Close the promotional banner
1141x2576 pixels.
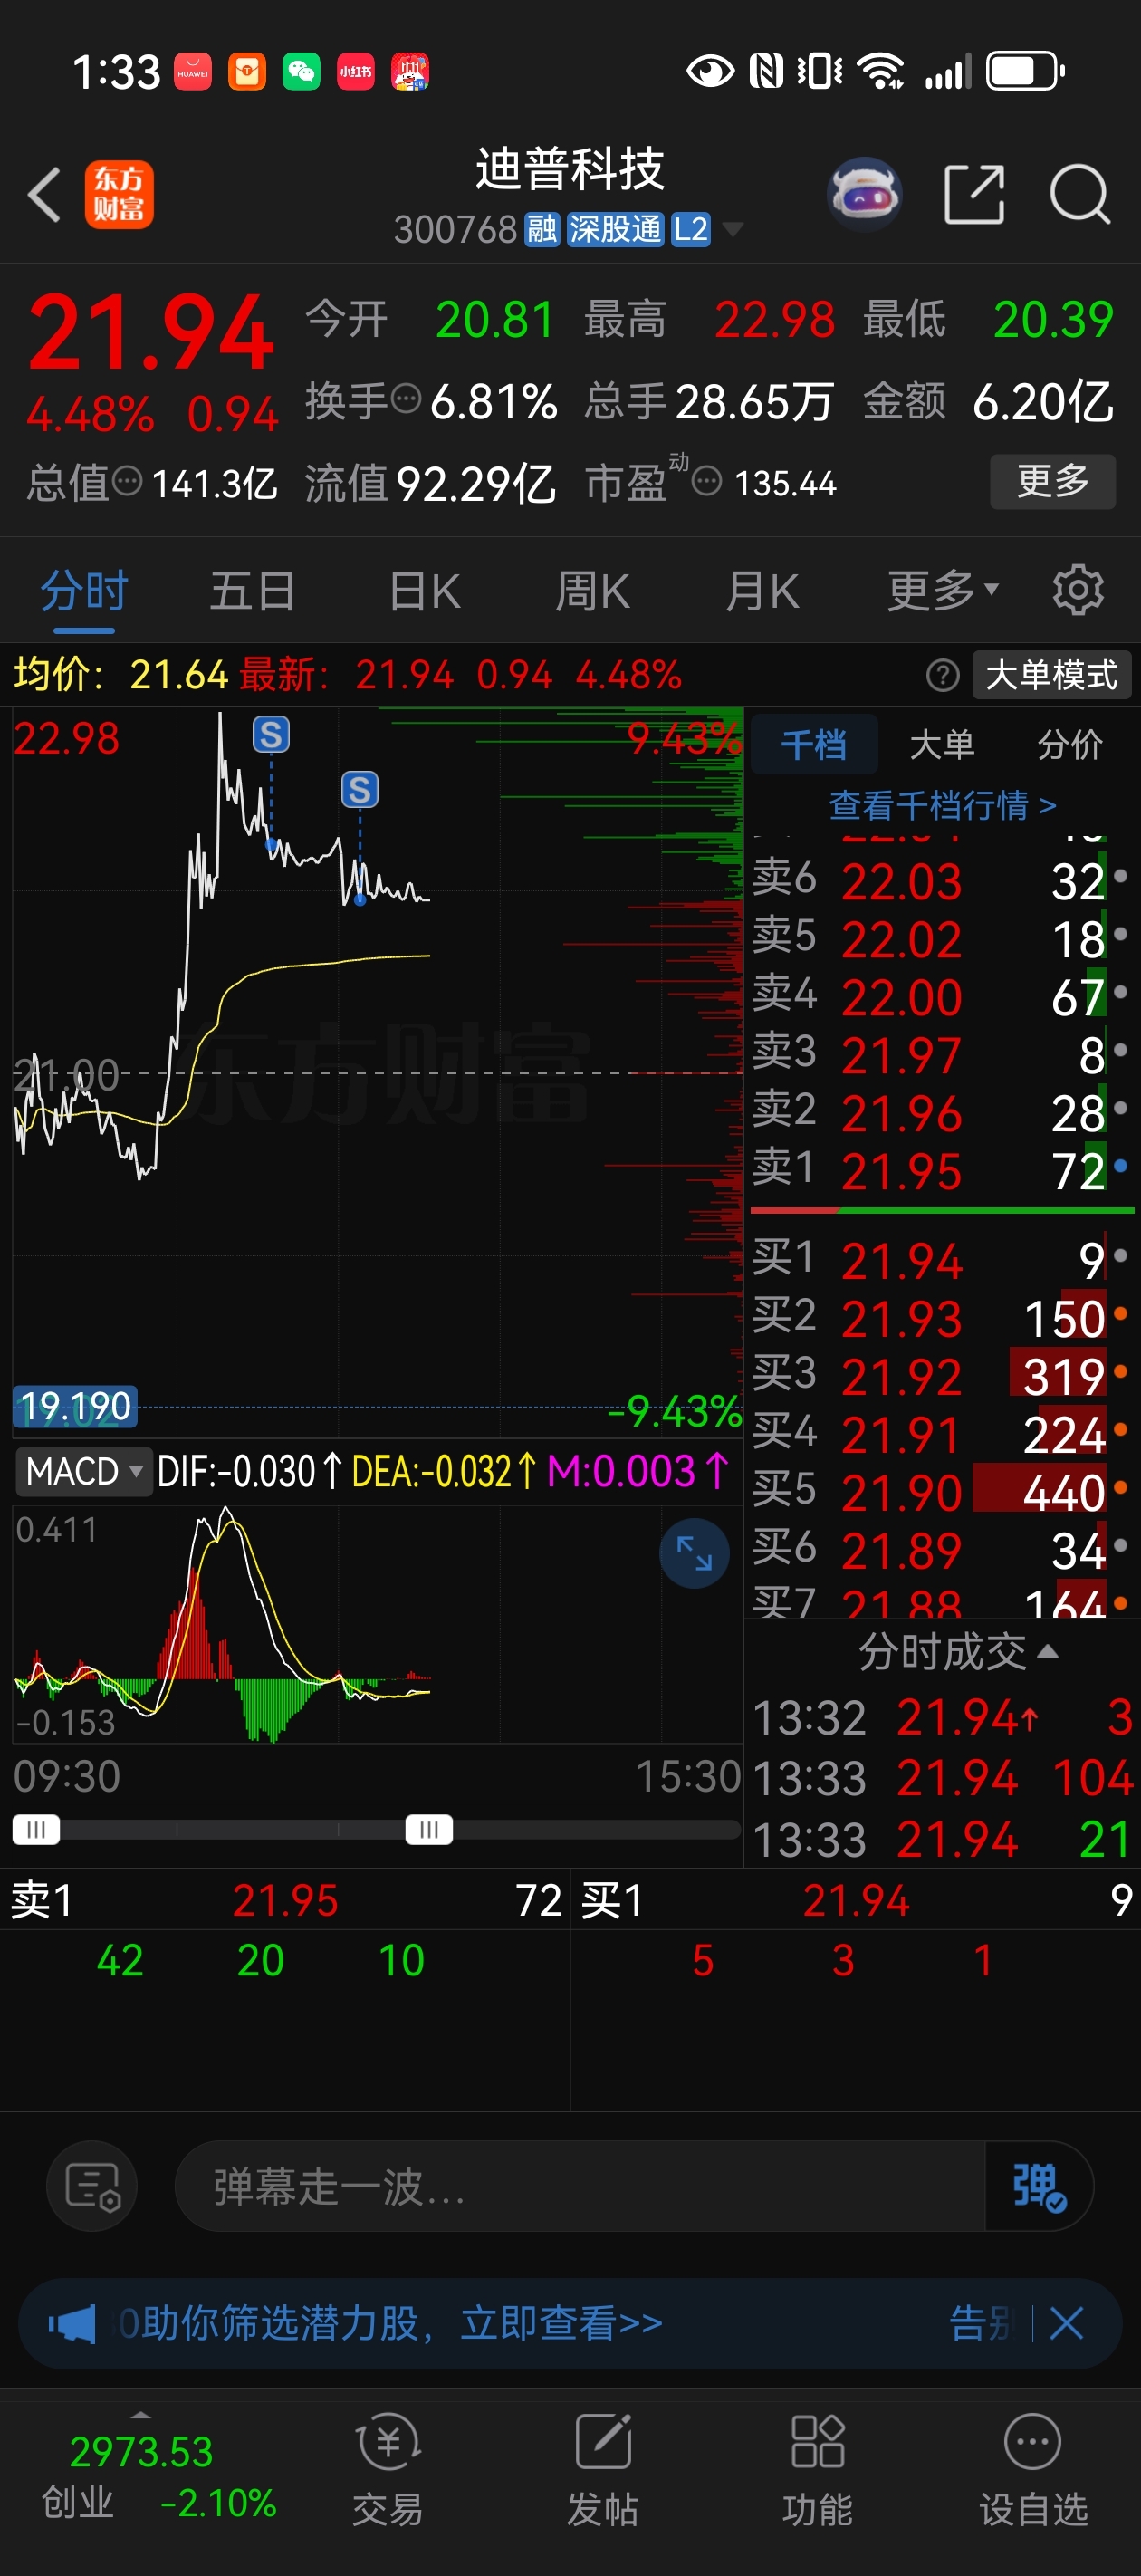[x=1067, y=2324]
